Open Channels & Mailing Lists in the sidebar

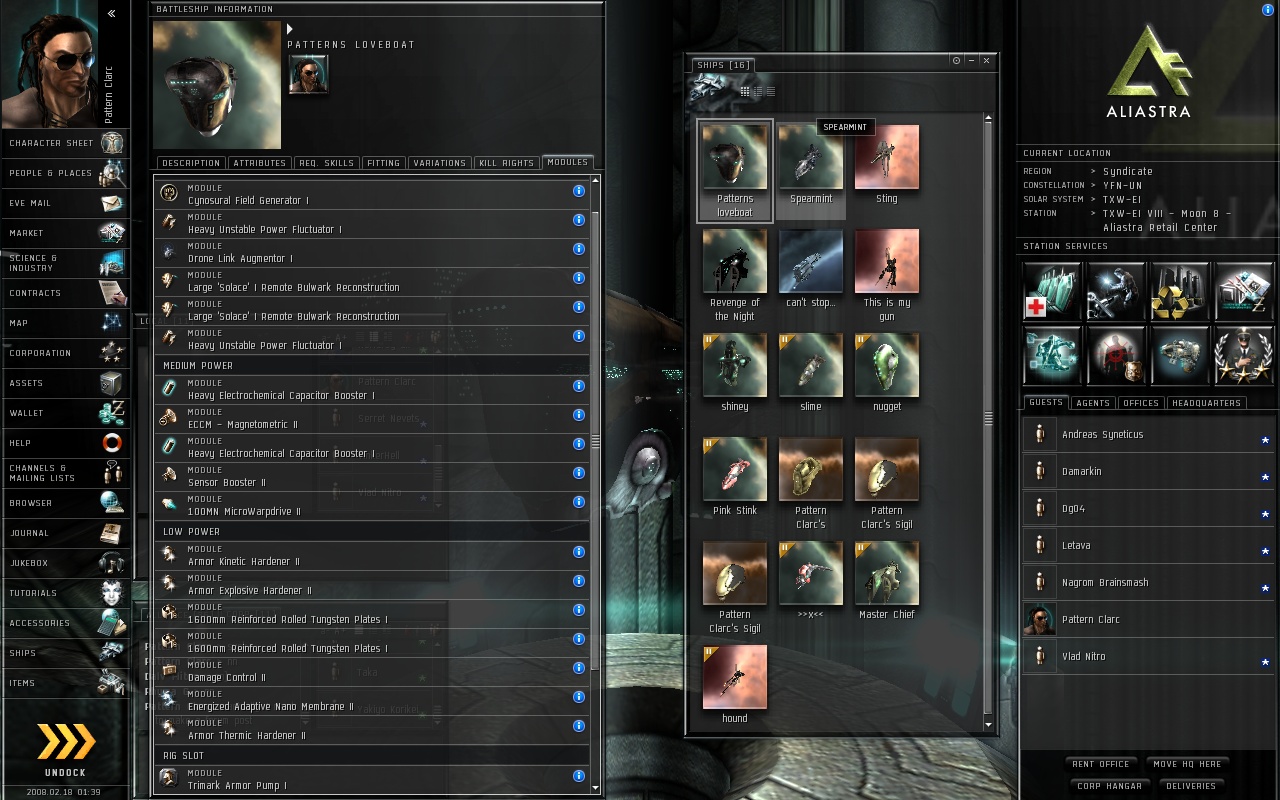click(x=65, y=473)
